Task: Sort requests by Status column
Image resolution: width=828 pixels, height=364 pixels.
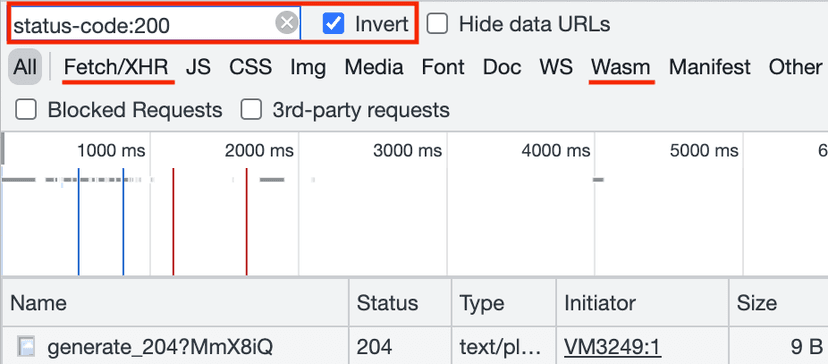Action: click(400, 303)
